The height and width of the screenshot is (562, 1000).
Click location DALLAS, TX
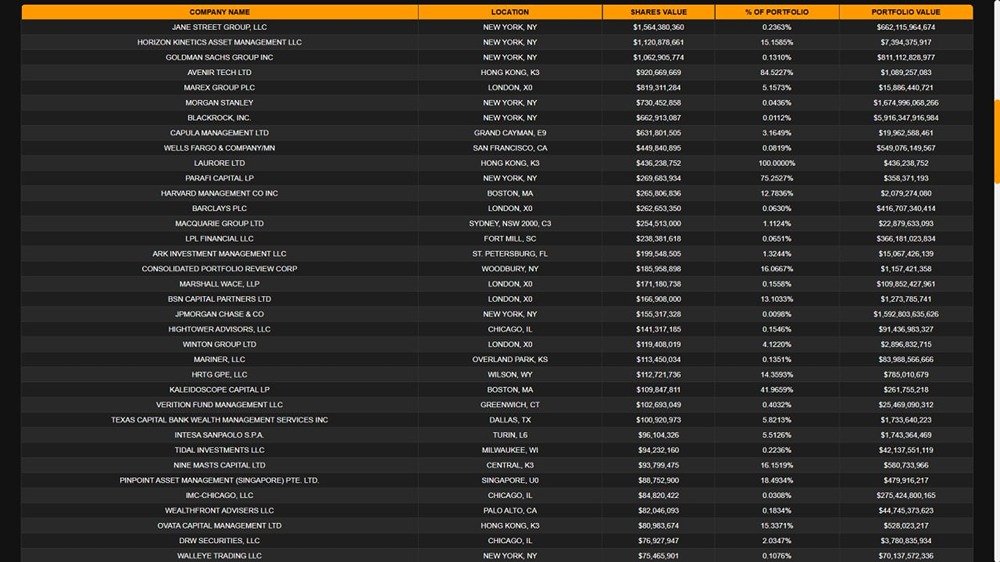pos(510,420)
